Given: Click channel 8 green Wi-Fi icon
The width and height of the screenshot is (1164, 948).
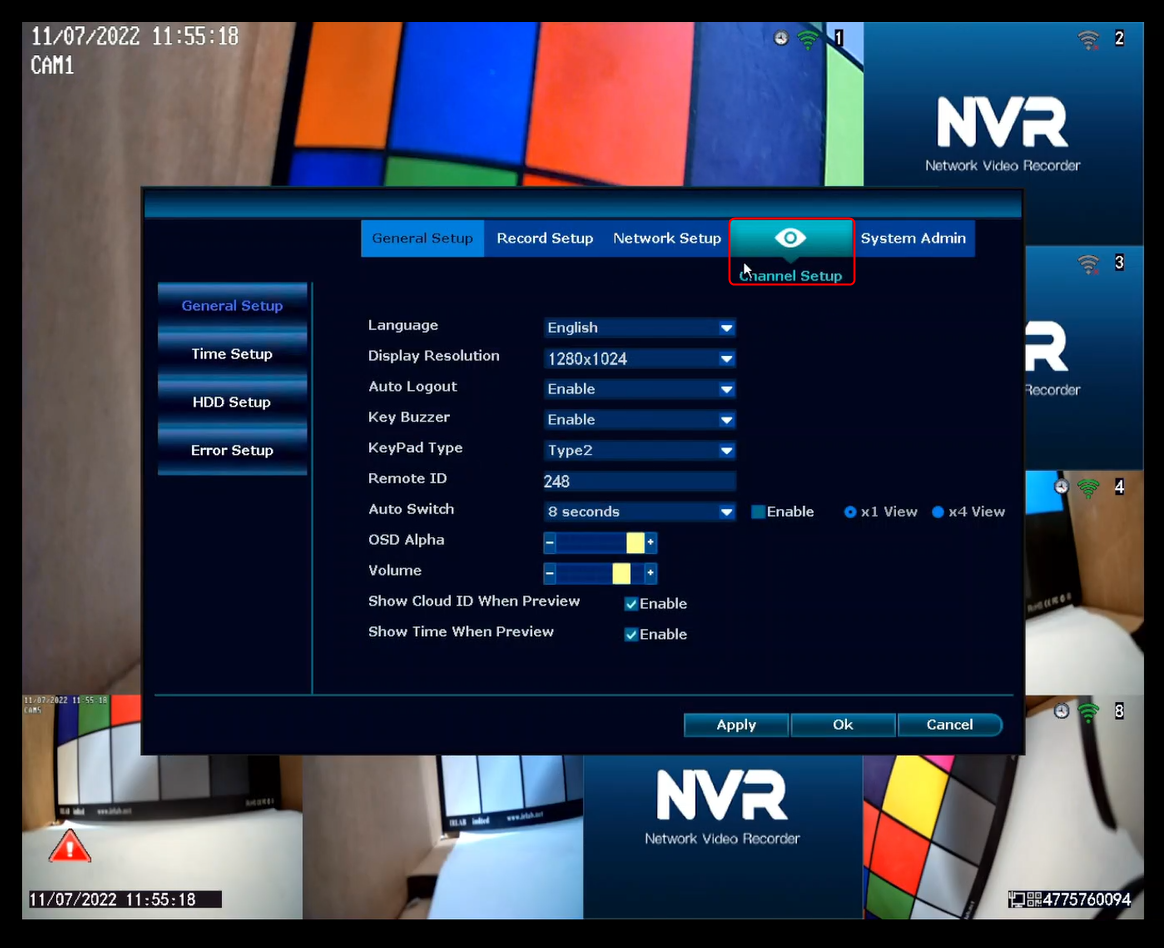Looking at the screenshot, I should coord(1088,712).
